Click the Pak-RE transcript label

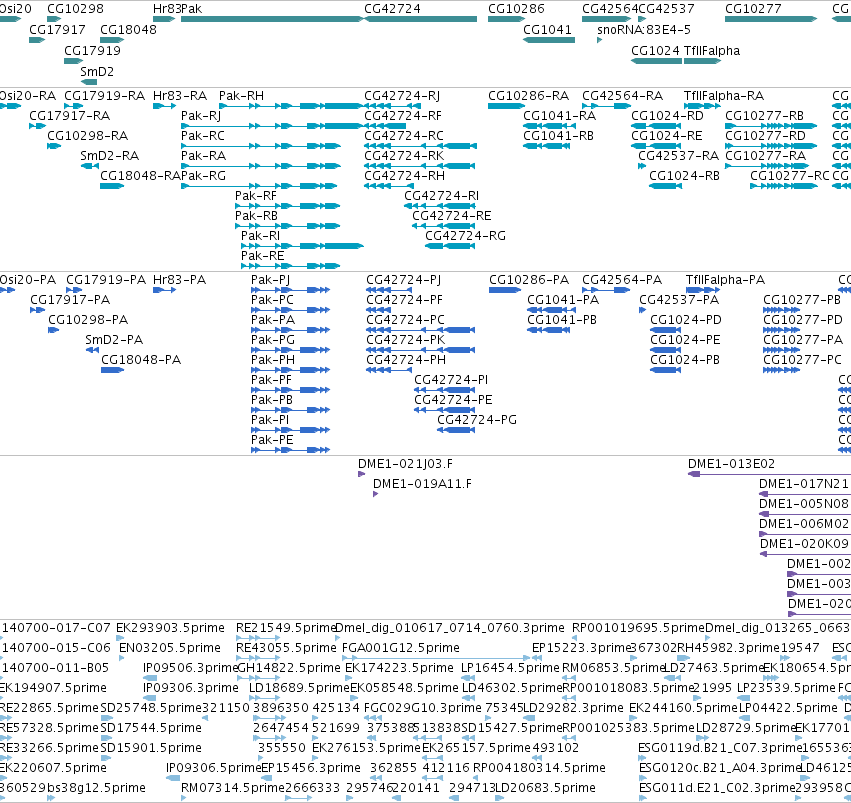pos(263,257)
